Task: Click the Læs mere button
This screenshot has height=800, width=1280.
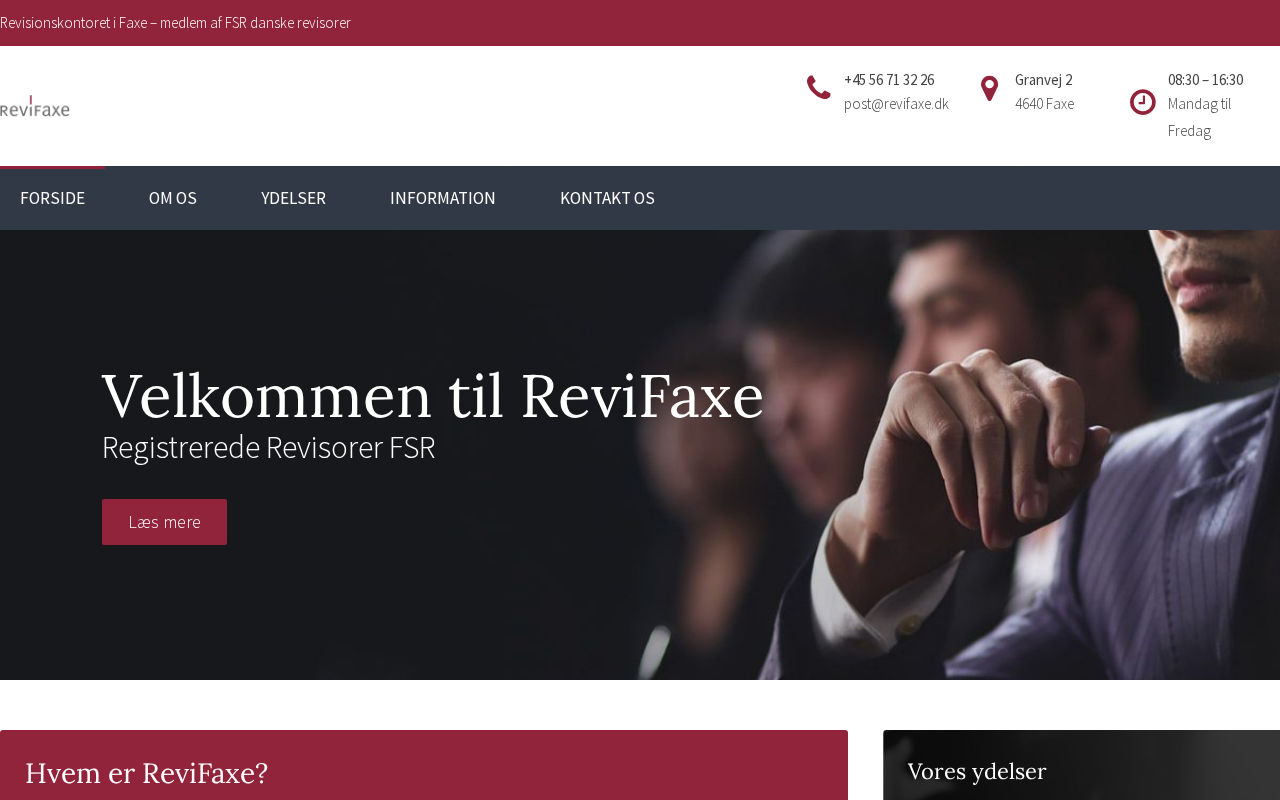Action: point(164,522)
